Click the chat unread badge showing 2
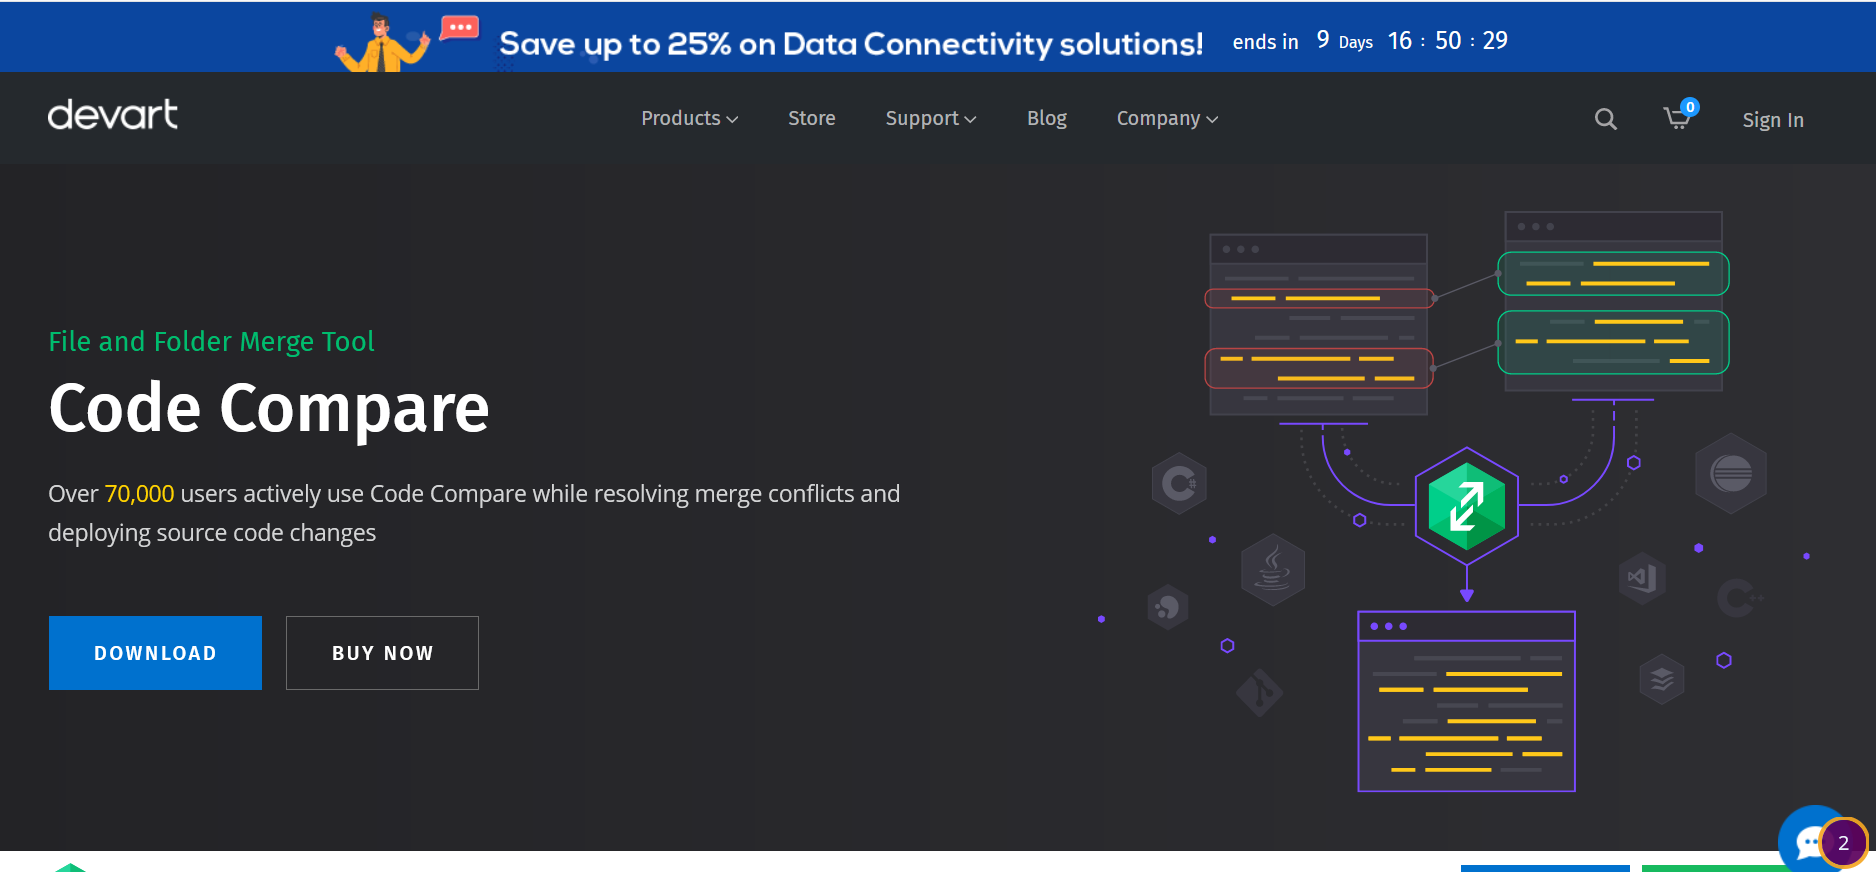1876x872 pixels. click(x=1843, y=843)
